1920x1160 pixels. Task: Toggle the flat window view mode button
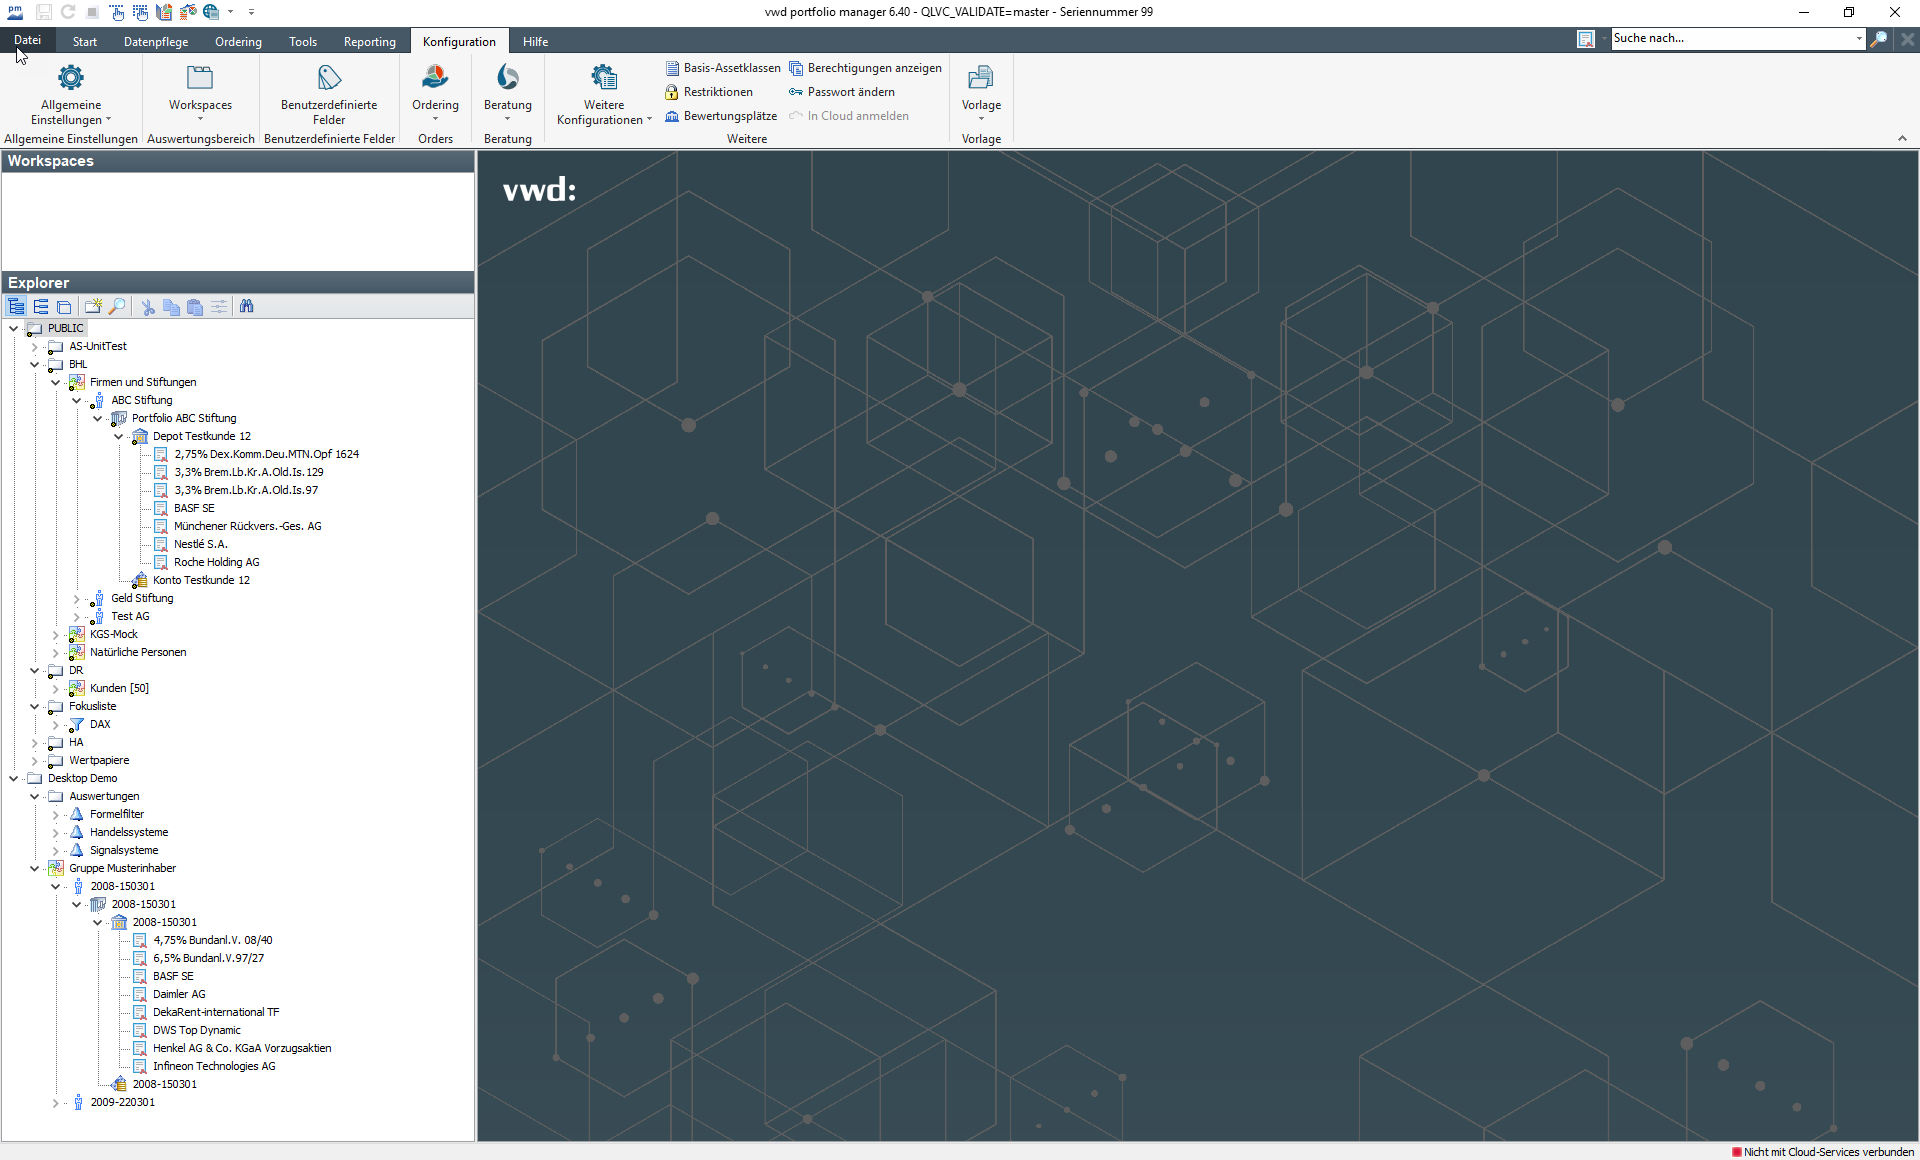coord(65,307)
